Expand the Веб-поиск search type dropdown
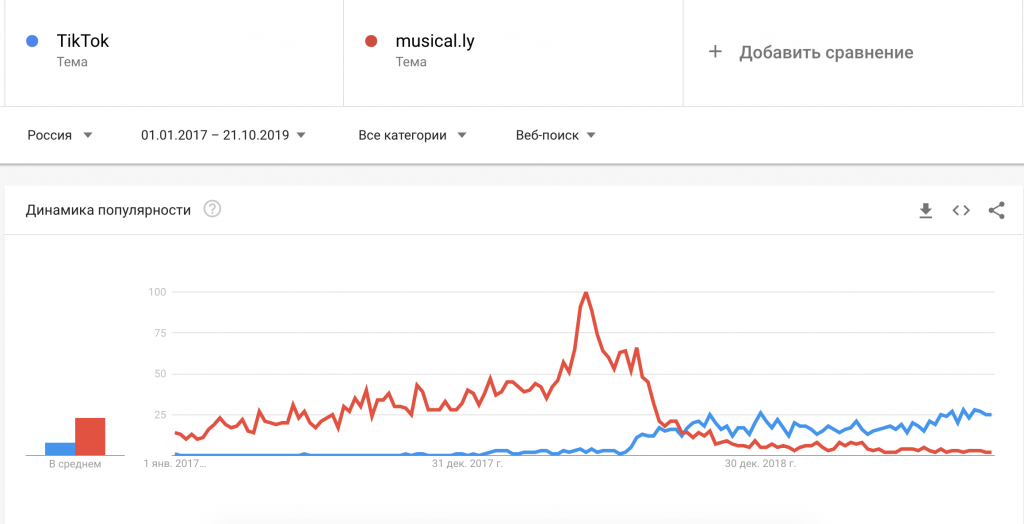The width and height of the screenshot is (1024, 524). click(x=556, y=135)
